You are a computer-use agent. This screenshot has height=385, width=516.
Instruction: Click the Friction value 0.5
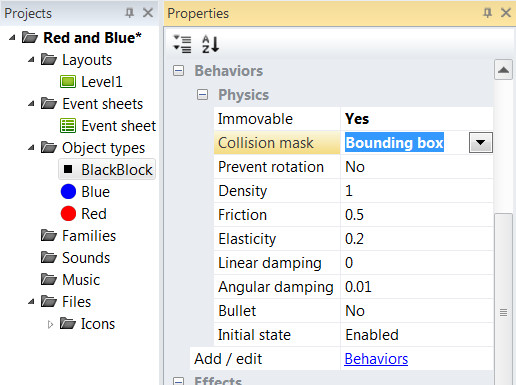[354, 215]
